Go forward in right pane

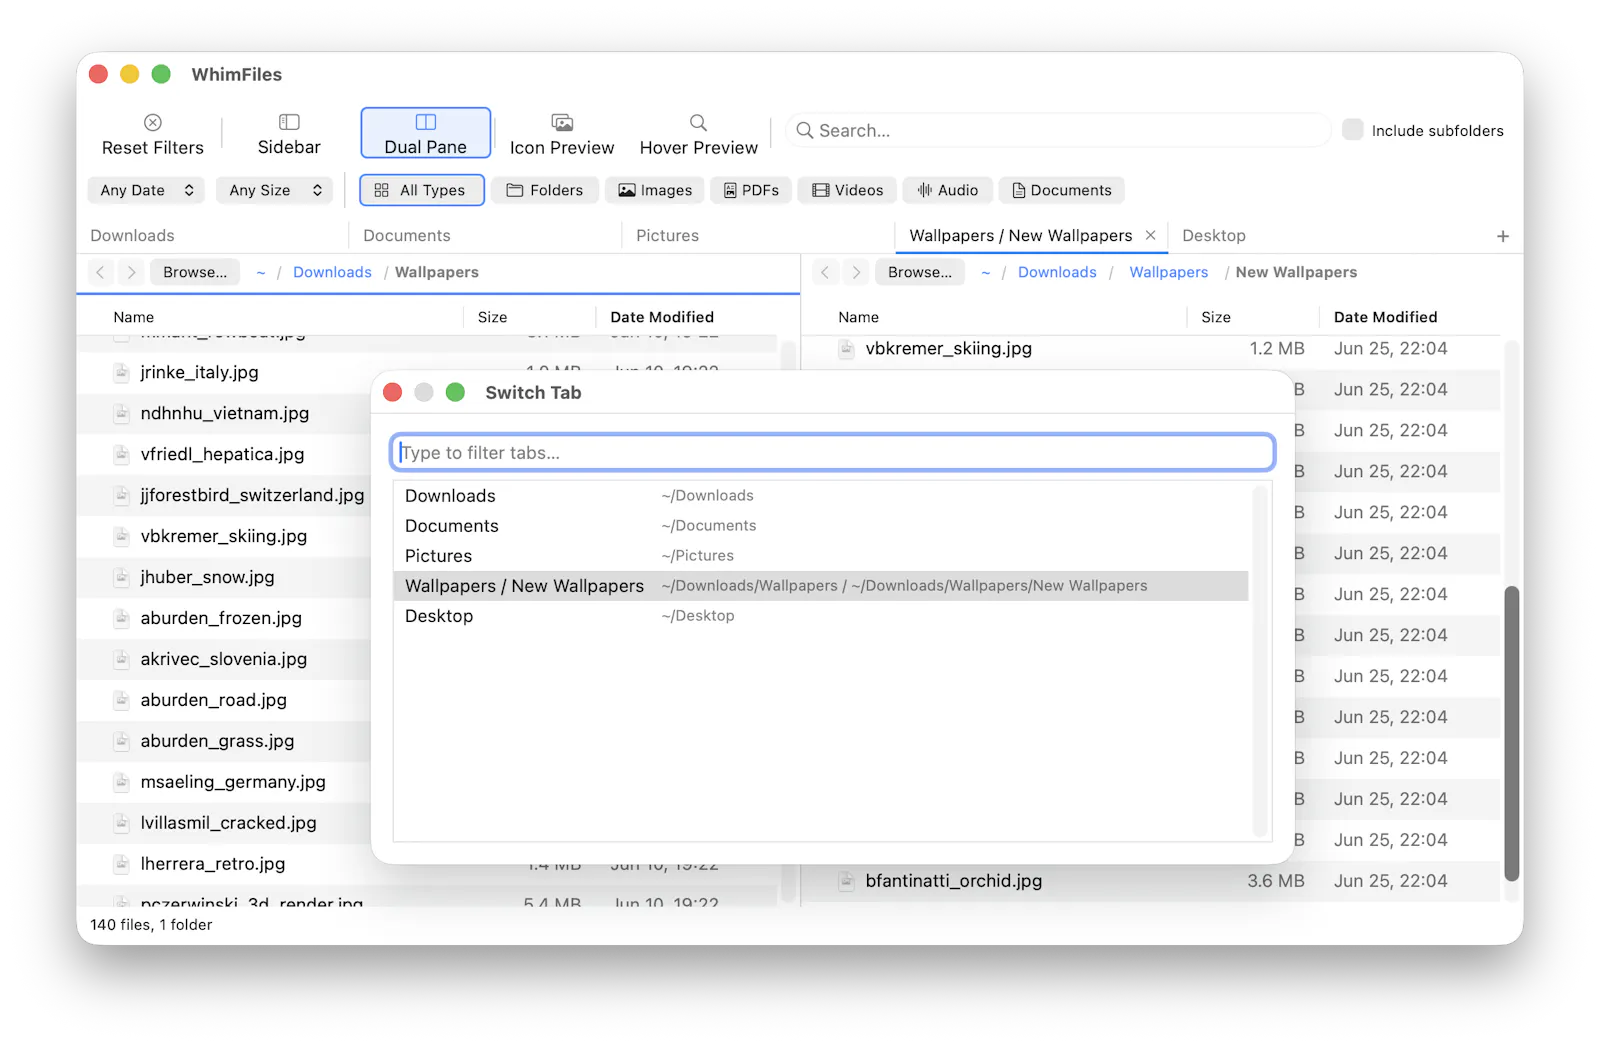(856, 272)
